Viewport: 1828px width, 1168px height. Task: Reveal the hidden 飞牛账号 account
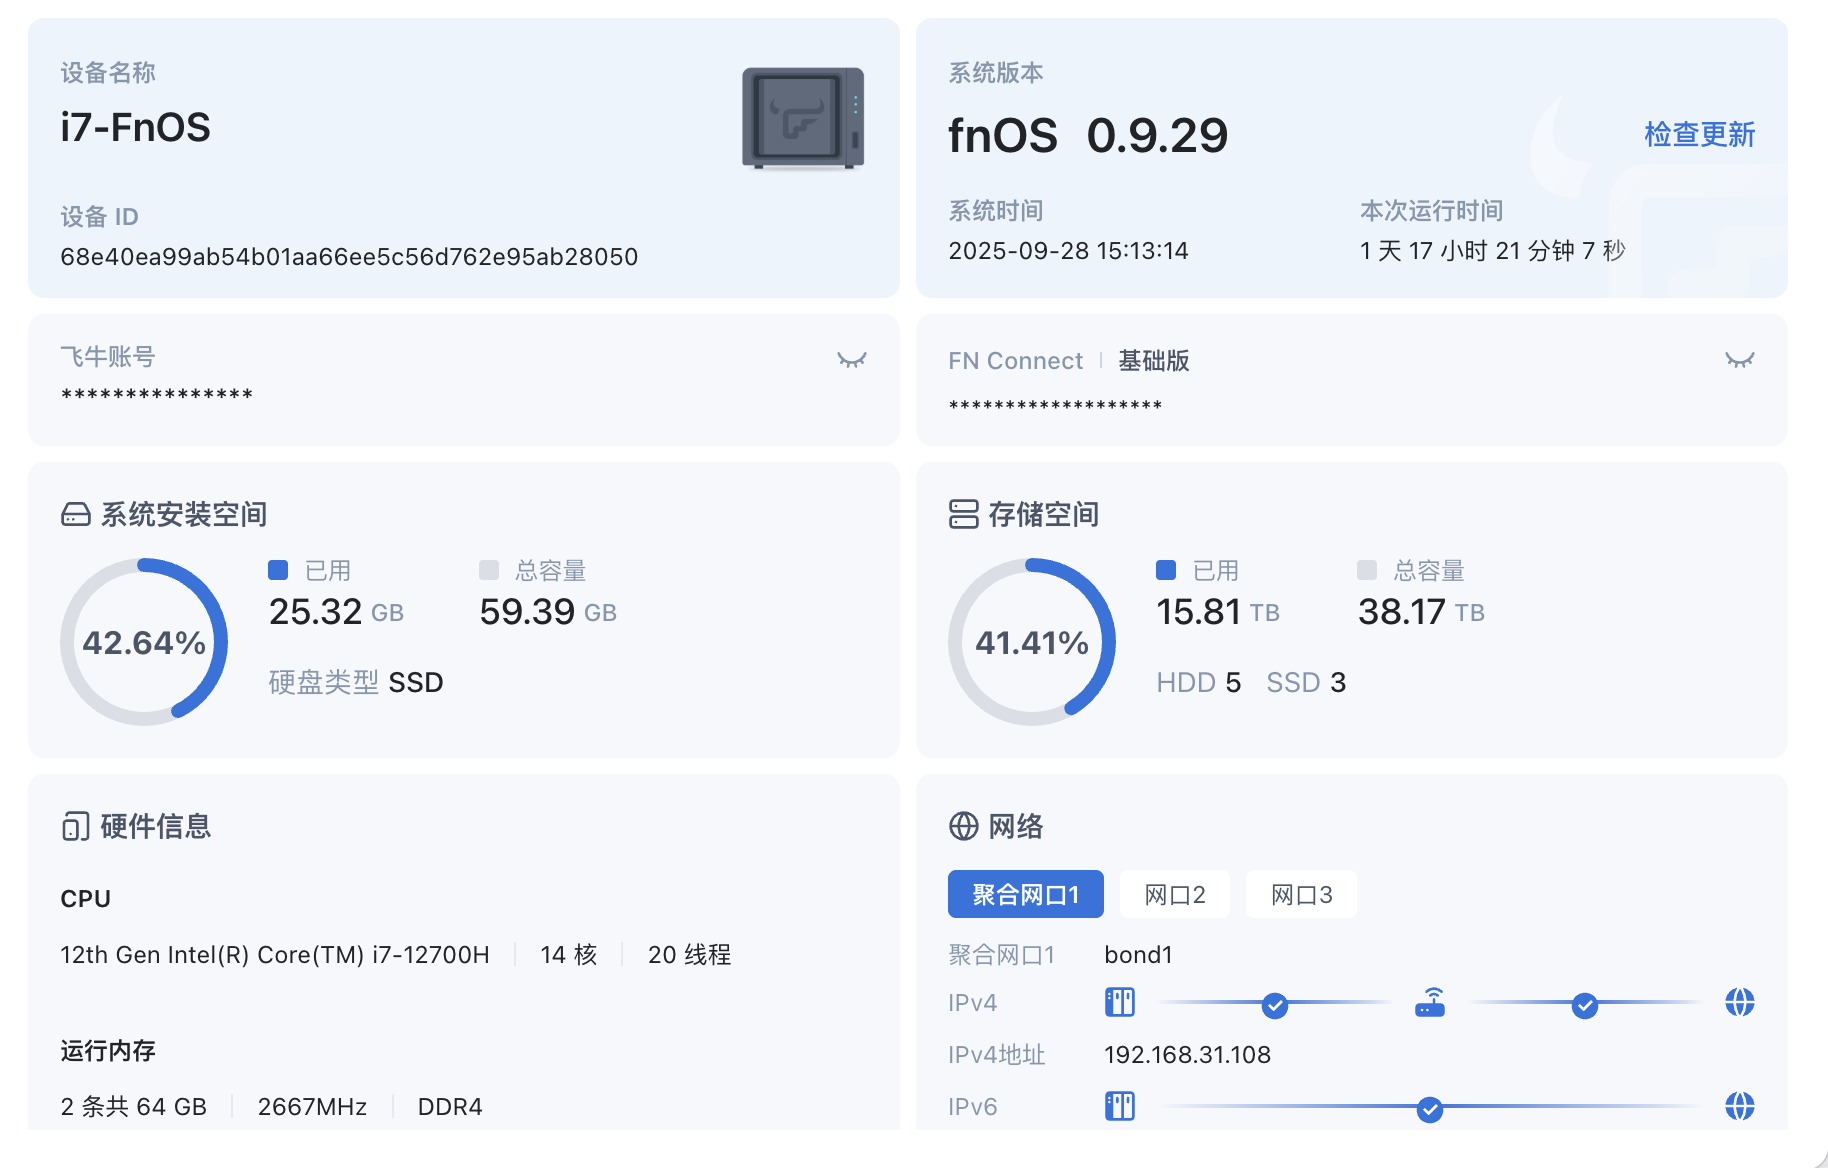tap(851, 360)
